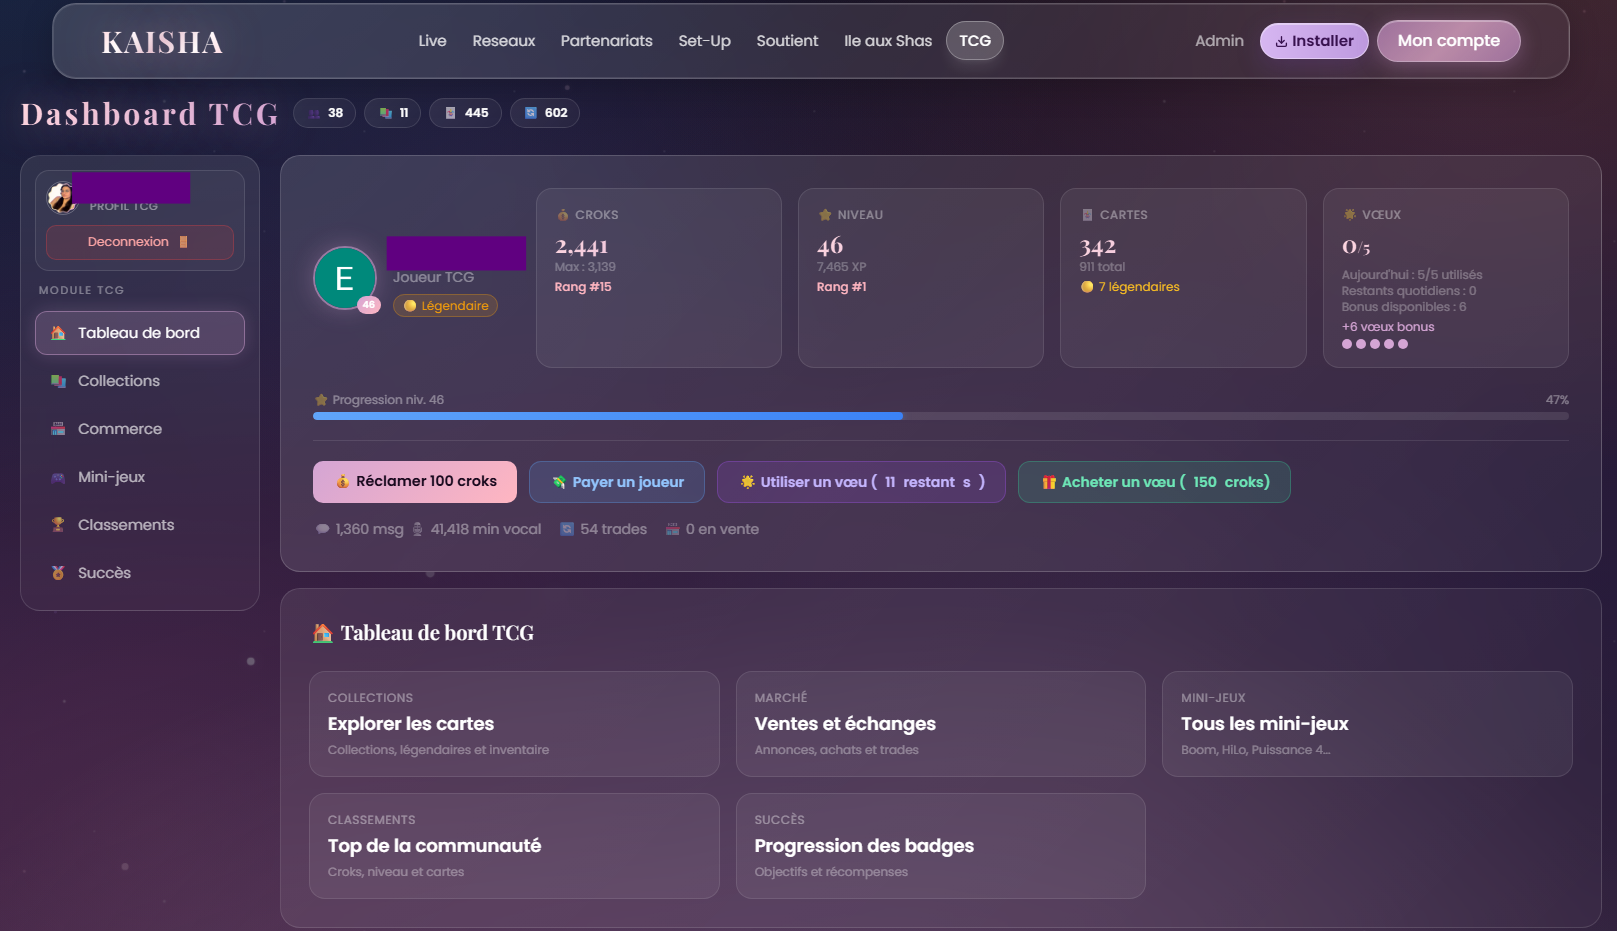This screenshot has width=1617, height=931.
Task: Click the players icon beside the 38 count
Action: 315,113
